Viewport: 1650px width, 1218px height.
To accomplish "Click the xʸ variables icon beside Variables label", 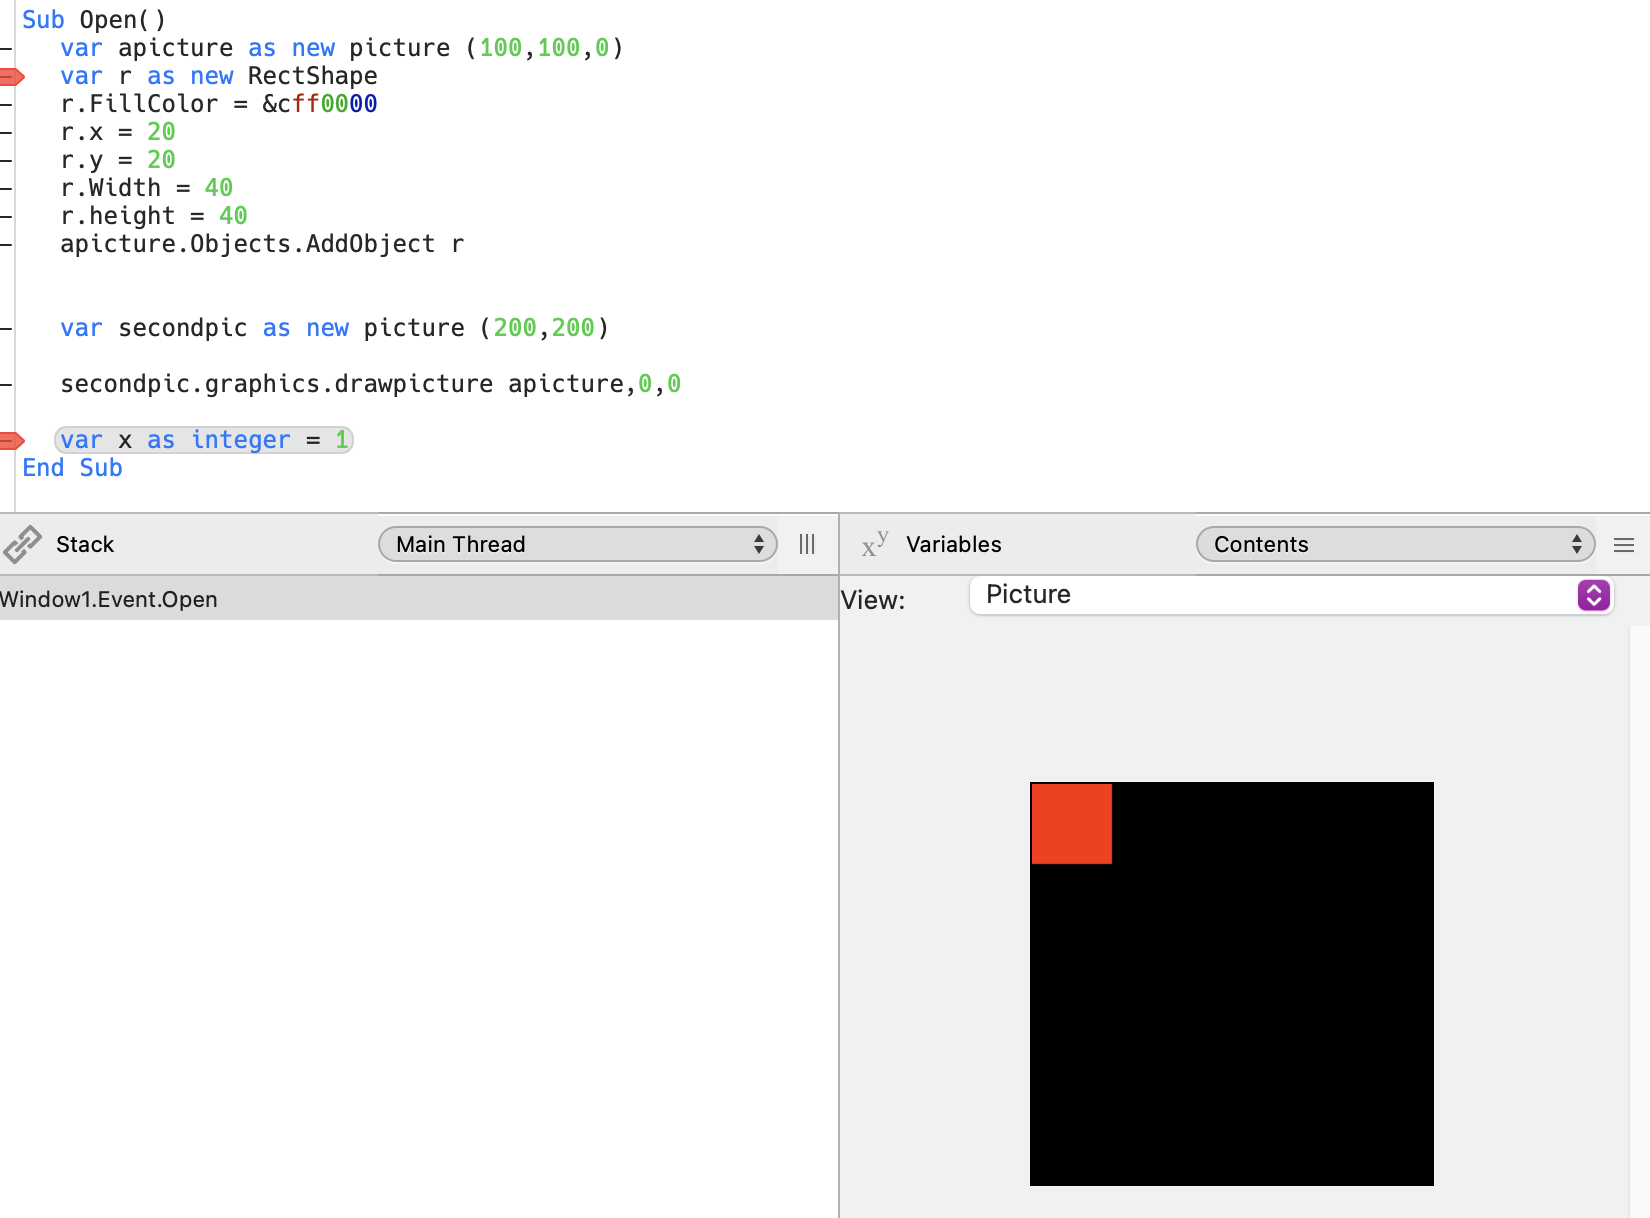I will 875,544.
